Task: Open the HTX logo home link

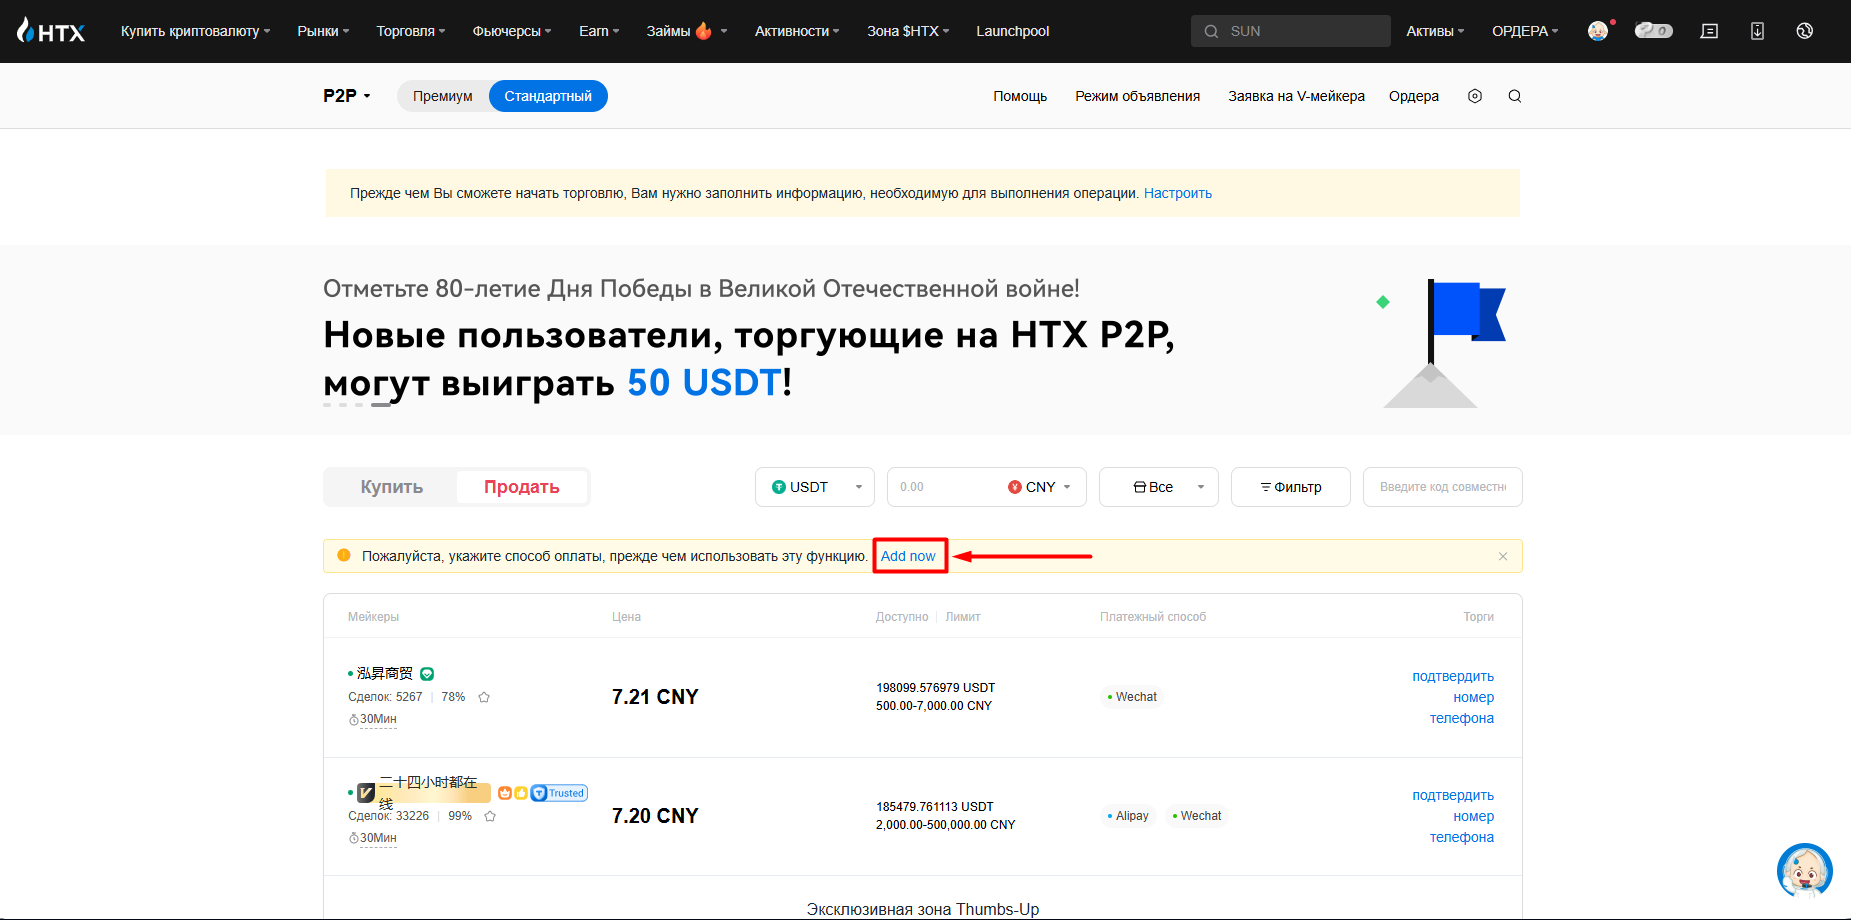Action: pyautogui.click(x=51, y=31)
